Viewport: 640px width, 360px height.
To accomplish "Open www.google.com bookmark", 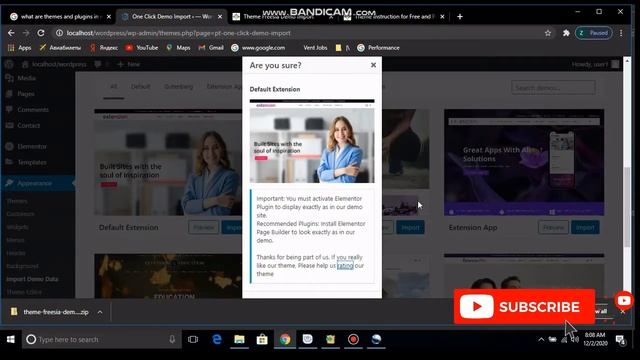I will (x=258, y=48).
